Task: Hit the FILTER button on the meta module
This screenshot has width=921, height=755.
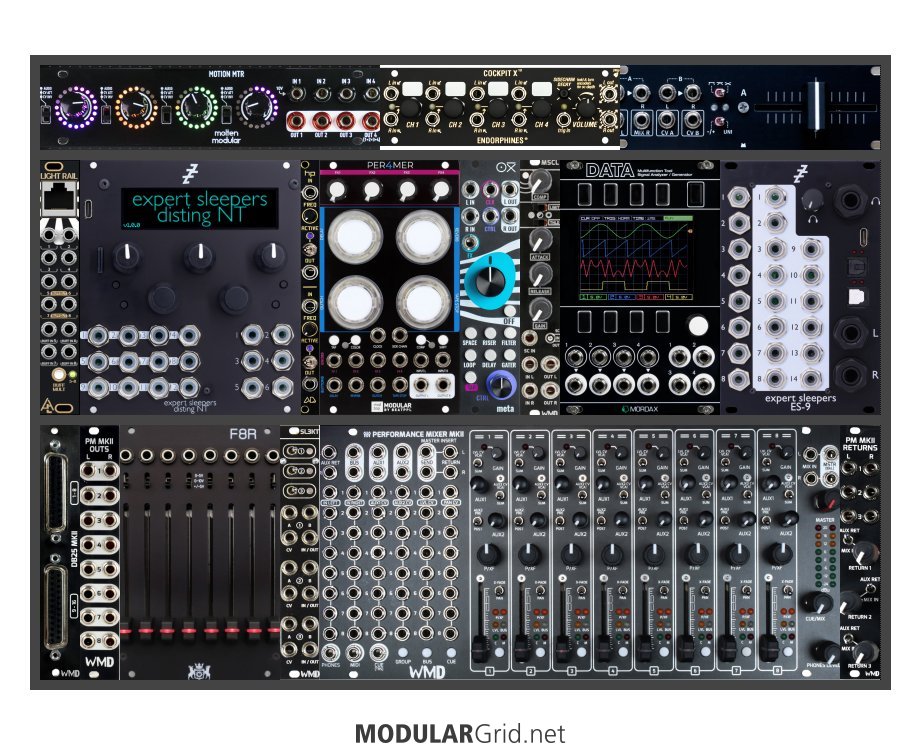Action: tap(509, 333)
